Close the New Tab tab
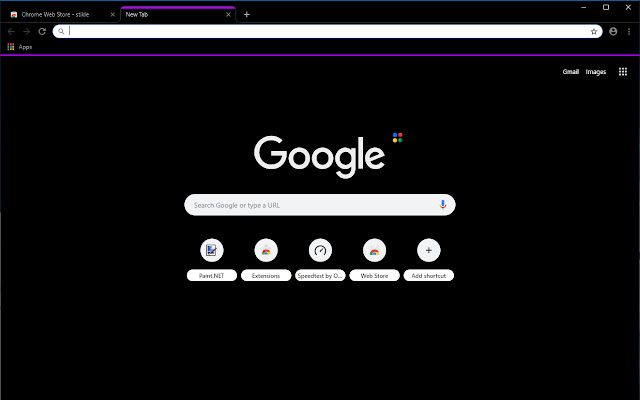 point(228,15)
